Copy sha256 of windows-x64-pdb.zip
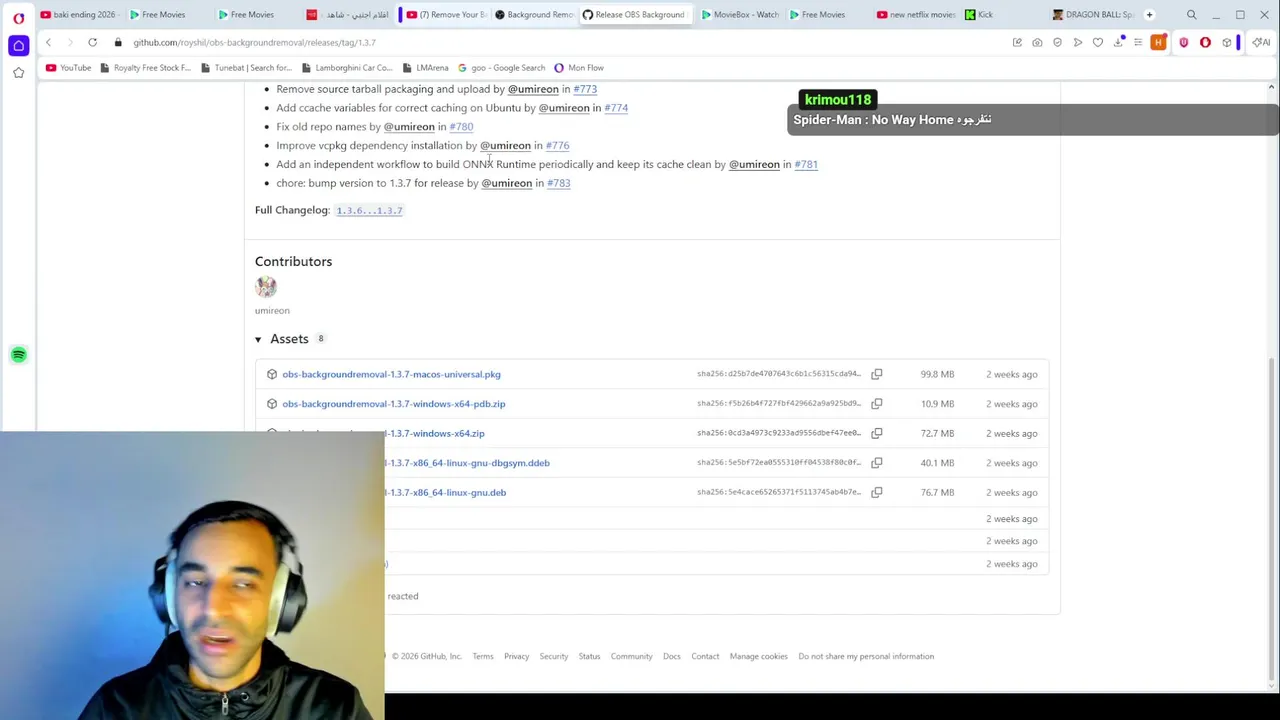Viewport: 1280px width, 720px height. (877, 404)
